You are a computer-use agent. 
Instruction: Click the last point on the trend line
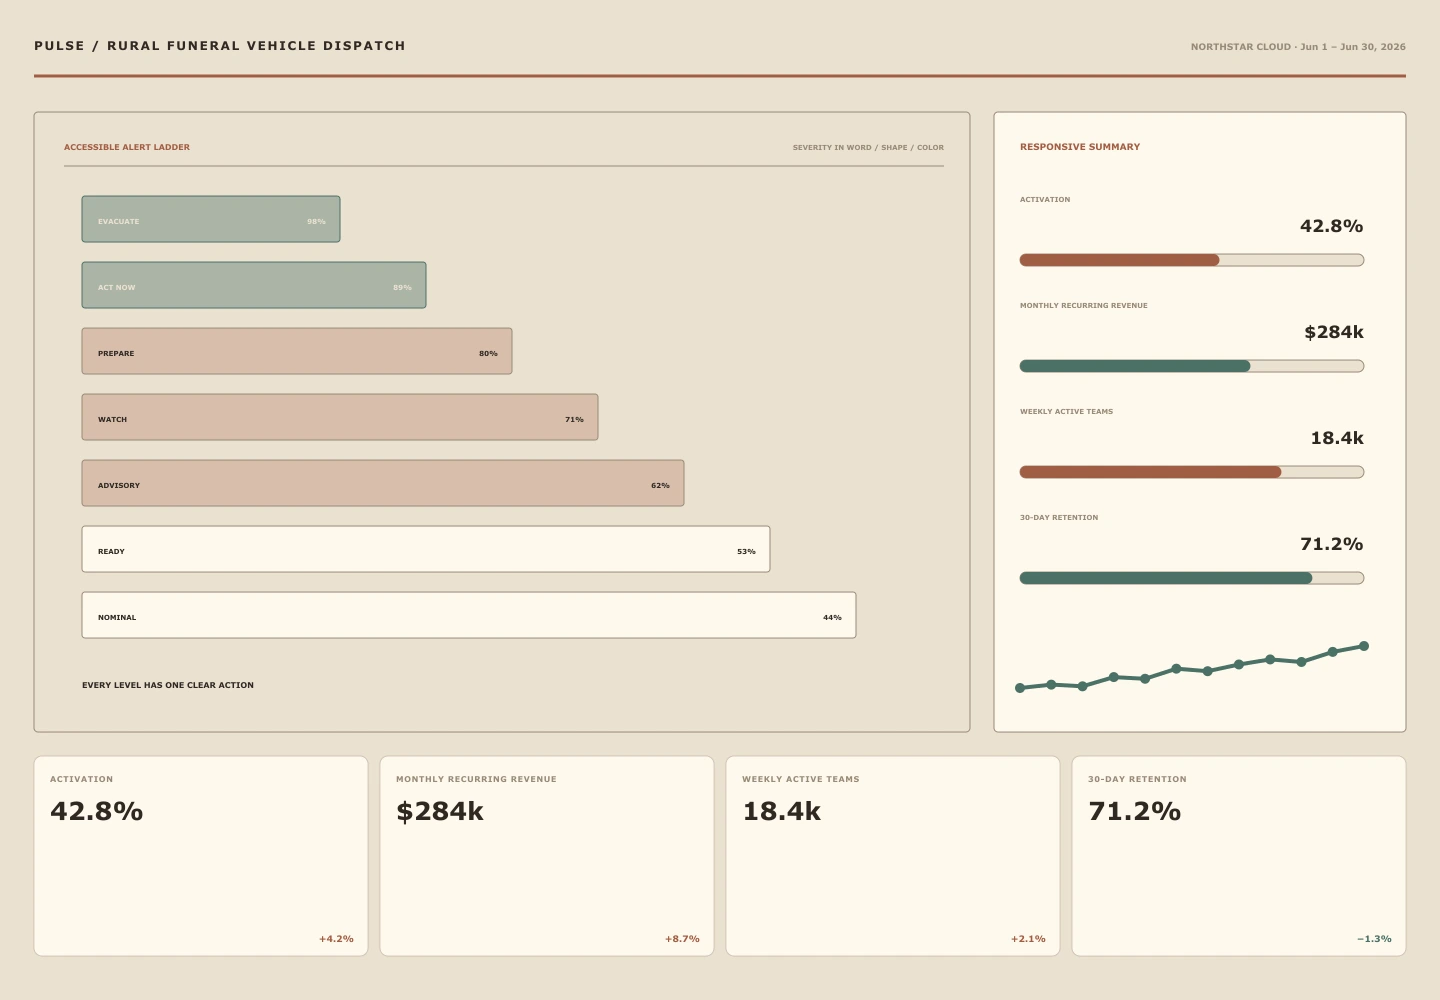pyautogui.click(x=1364, y=646)
